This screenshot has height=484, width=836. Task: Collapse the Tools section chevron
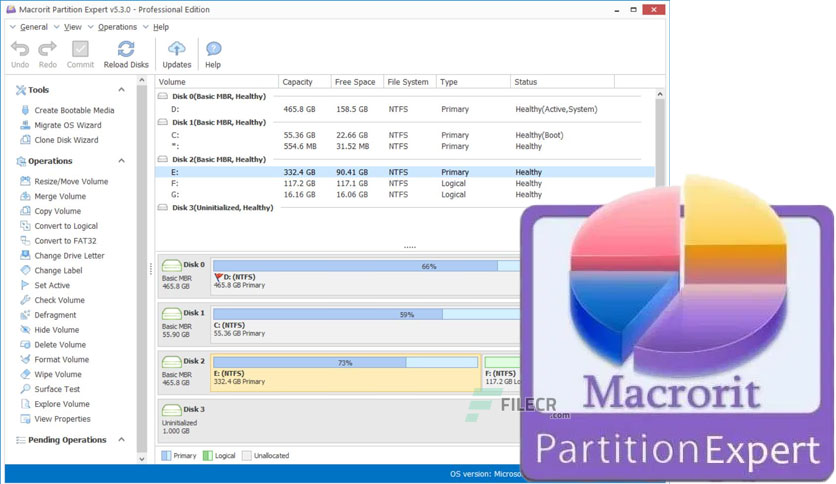pos(122,90)
